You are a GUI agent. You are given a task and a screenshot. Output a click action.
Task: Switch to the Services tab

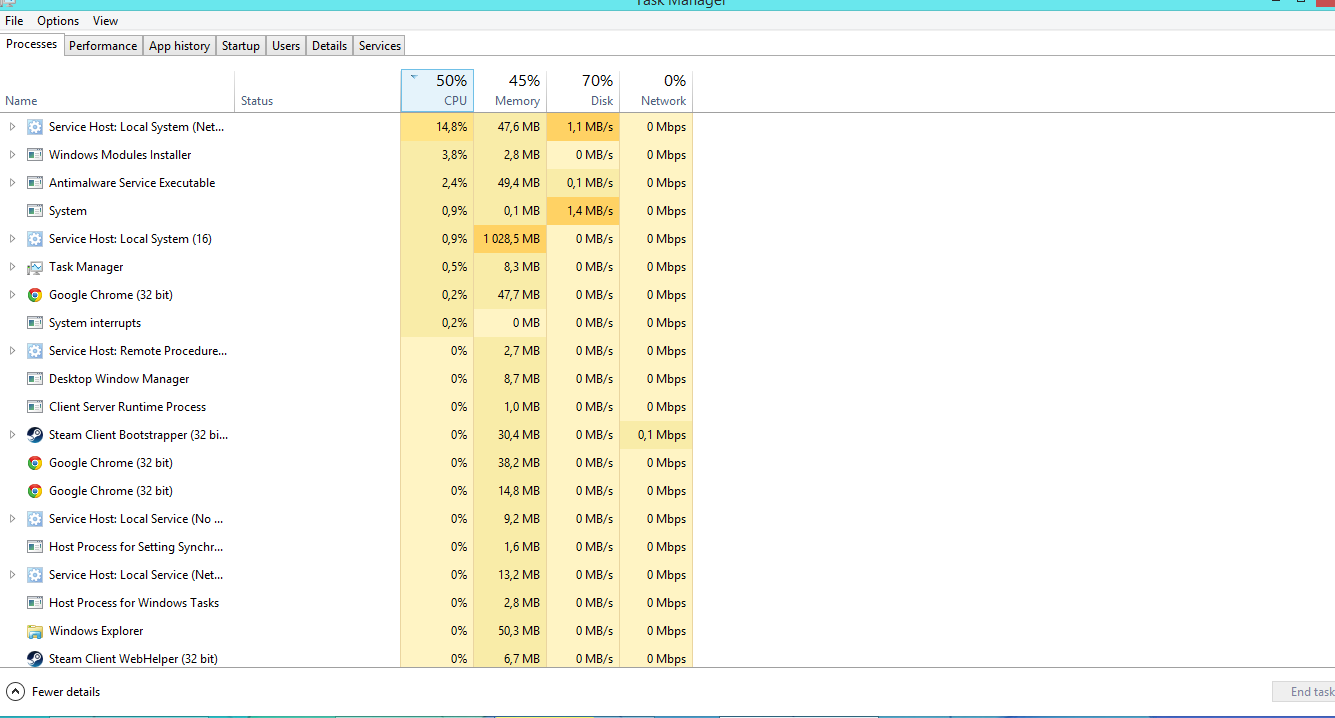pos(380,46)
